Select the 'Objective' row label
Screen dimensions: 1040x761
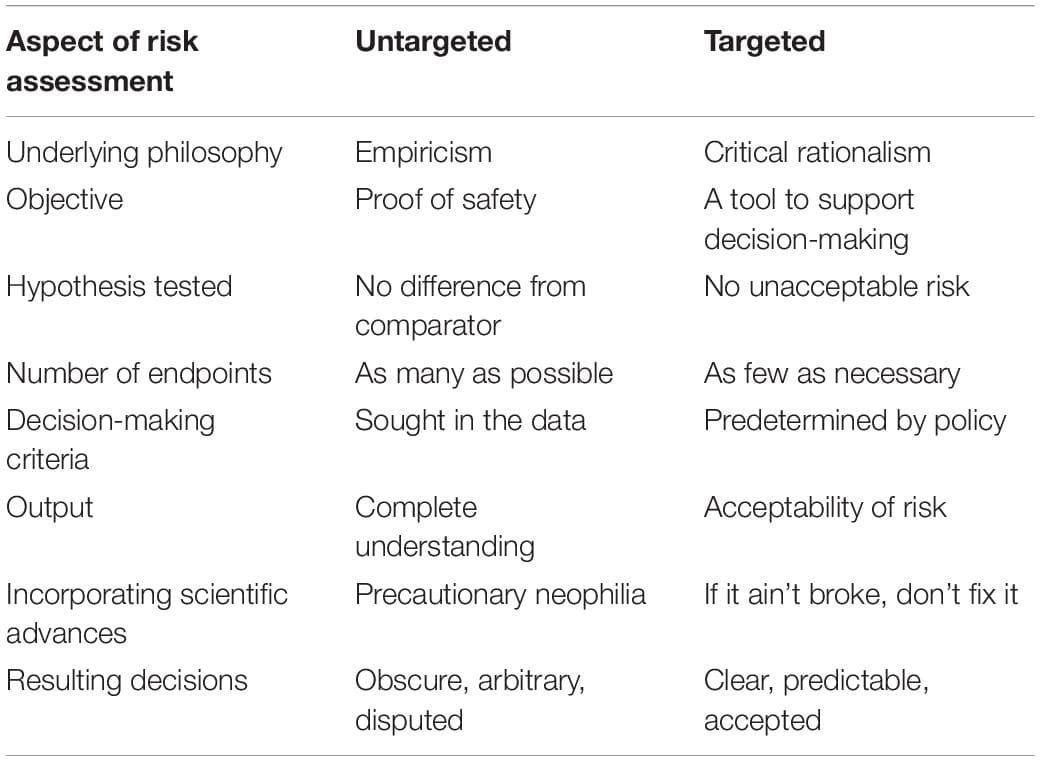[x=64, y=199]
